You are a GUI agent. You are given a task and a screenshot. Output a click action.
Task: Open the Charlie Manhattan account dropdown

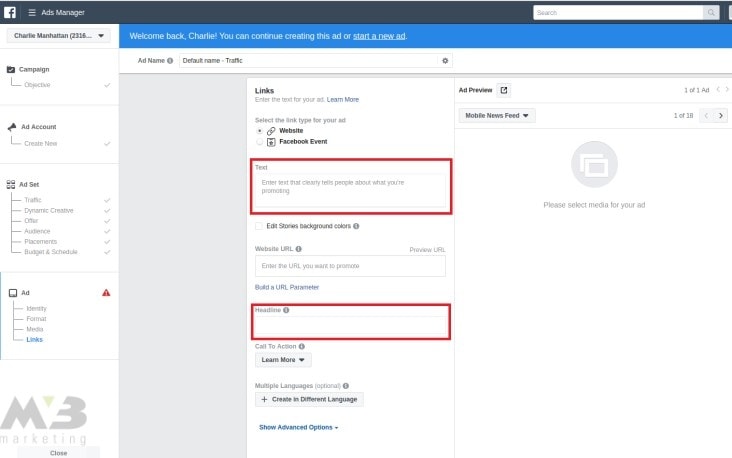click(58, 35)
